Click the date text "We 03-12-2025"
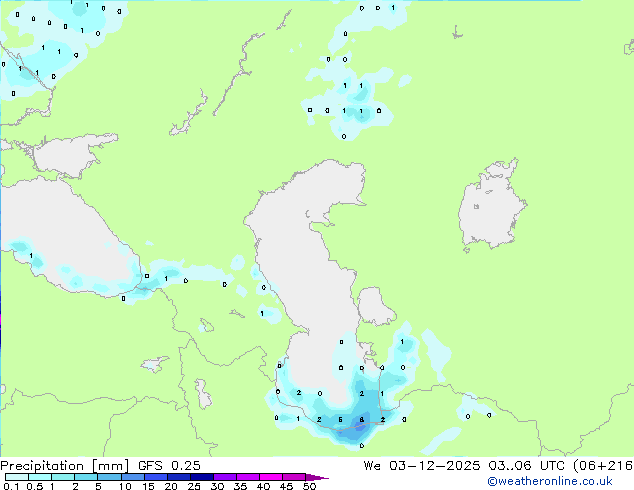 coord(422,466)
